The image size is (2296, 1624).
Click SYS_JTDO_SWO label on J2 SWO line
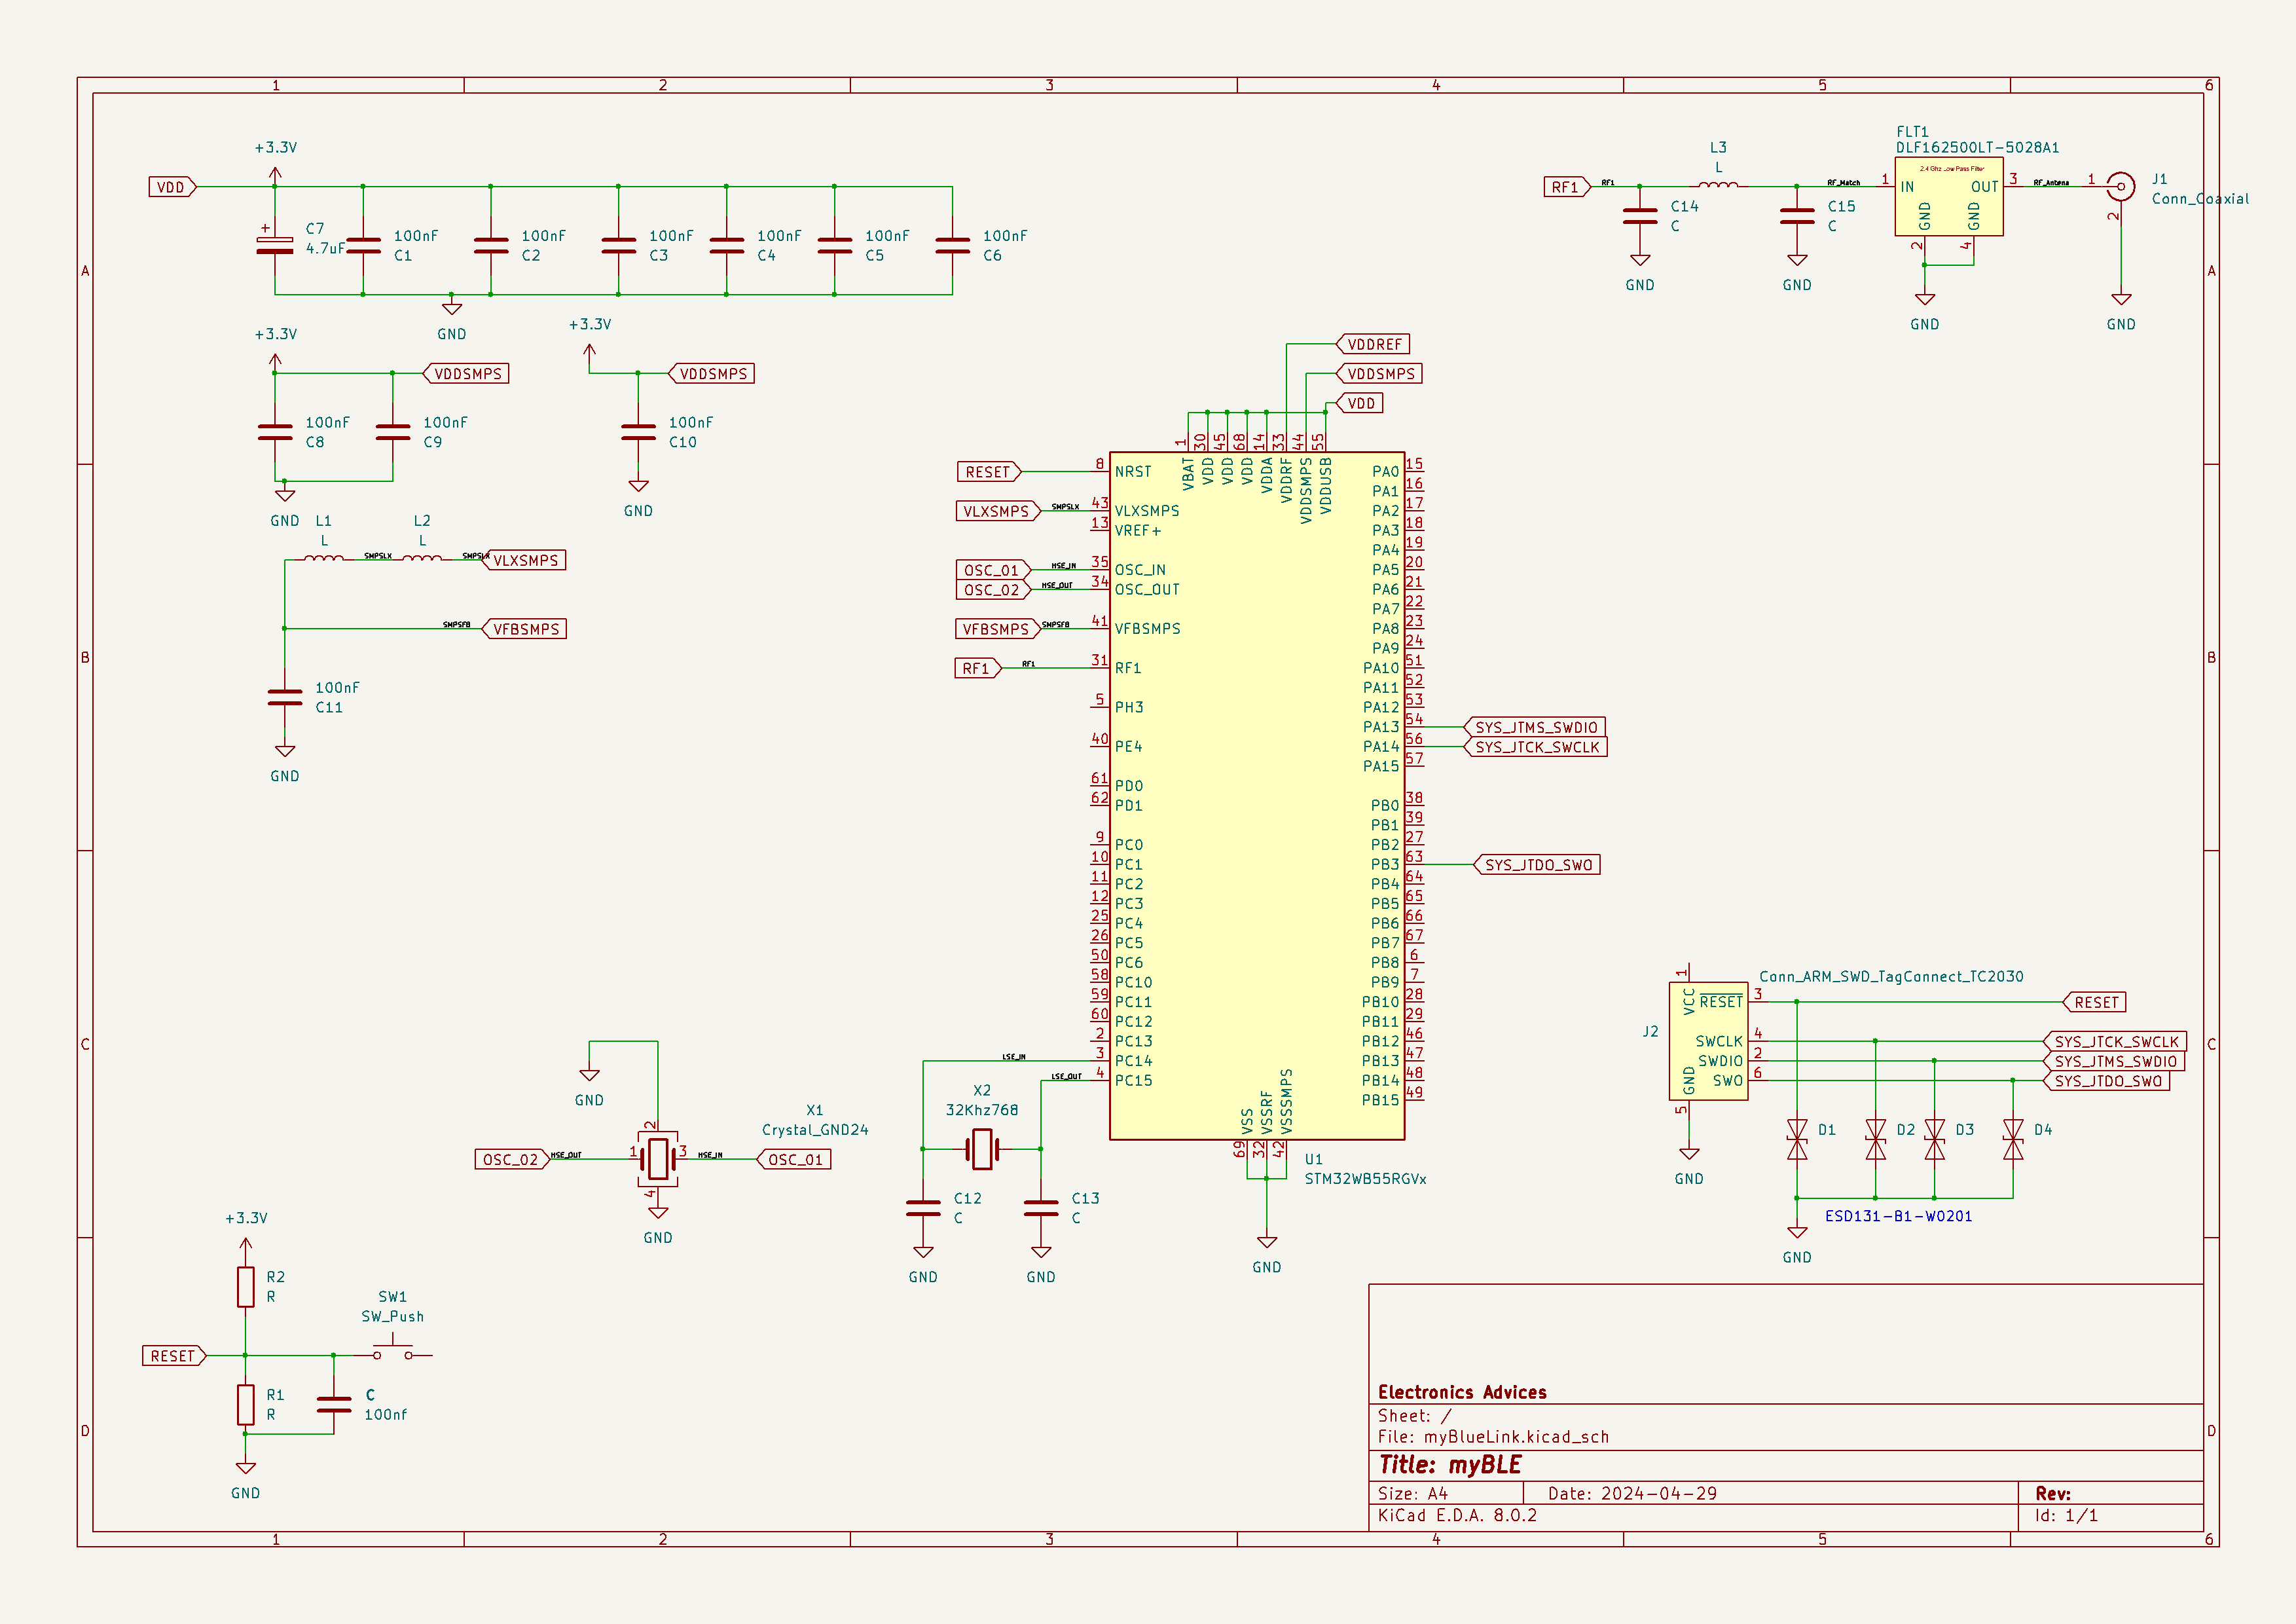(2107, 1081)
